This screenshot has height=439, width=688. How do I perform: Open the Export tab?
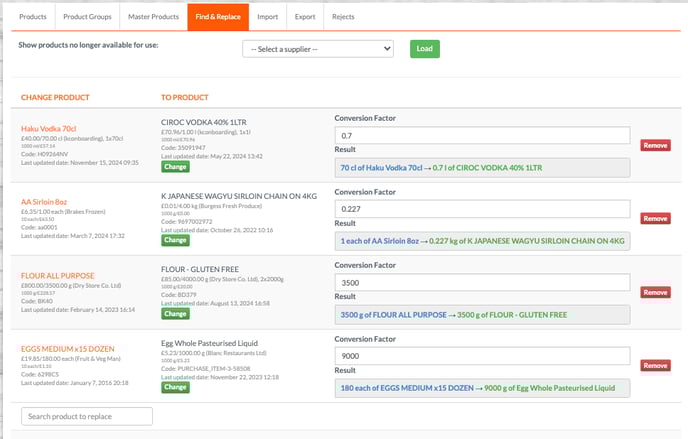tap(305, 17)
